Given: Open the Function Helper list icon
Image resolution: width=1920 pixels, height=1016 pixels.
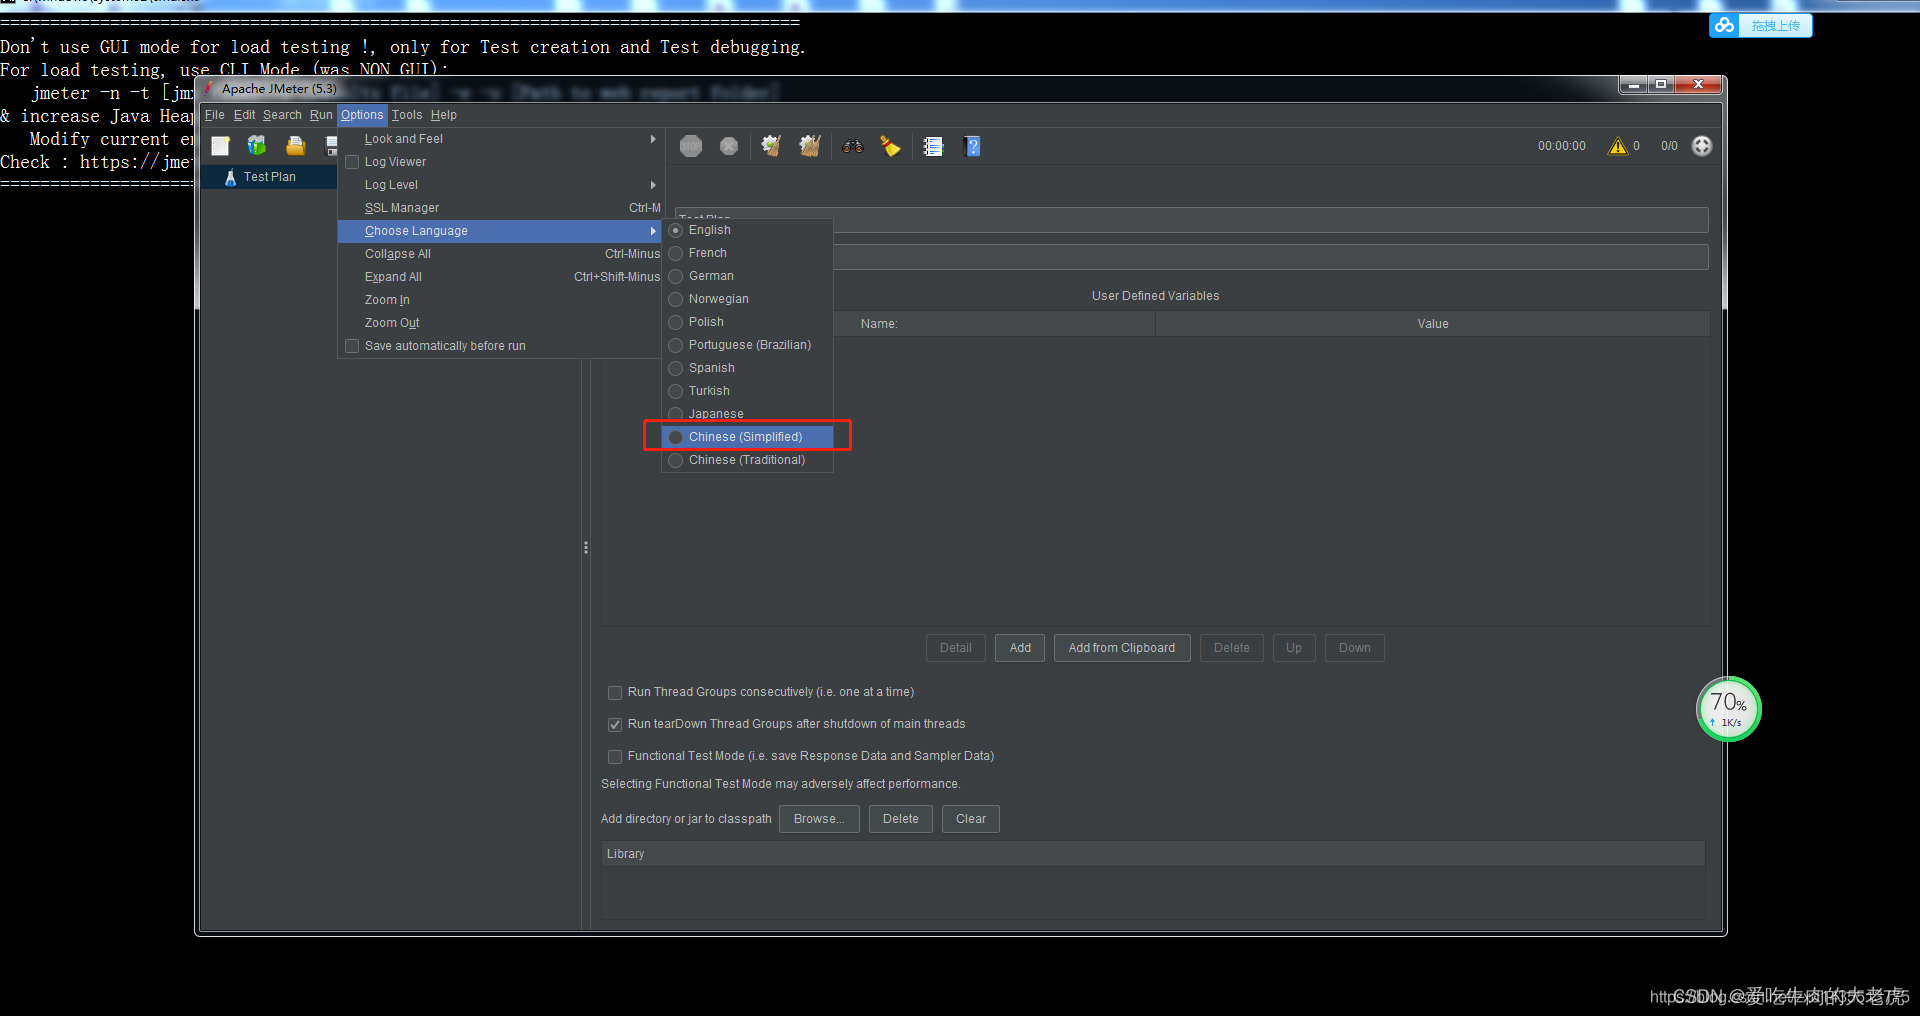Looking at the screenshot, I should point(933,146).
